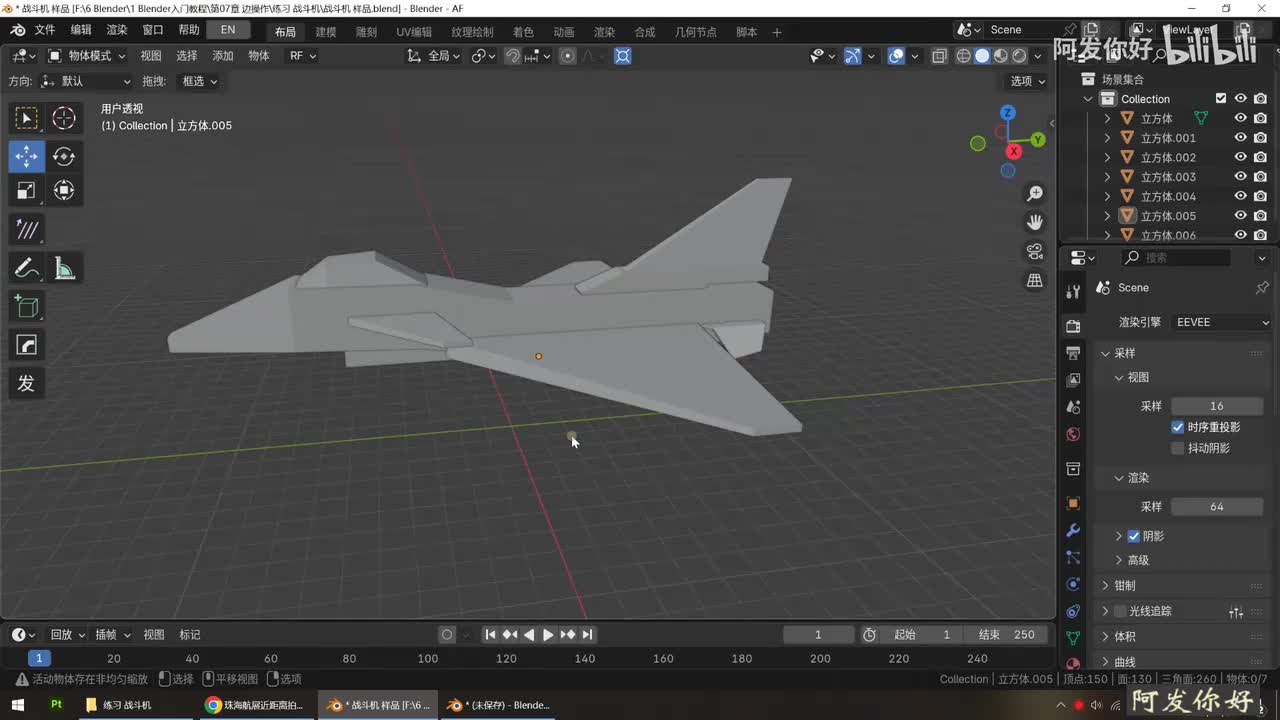1280x720 pixels.
Task: Switch perspective/orthographic with grid gizmo
Action: coord(1035,280)
